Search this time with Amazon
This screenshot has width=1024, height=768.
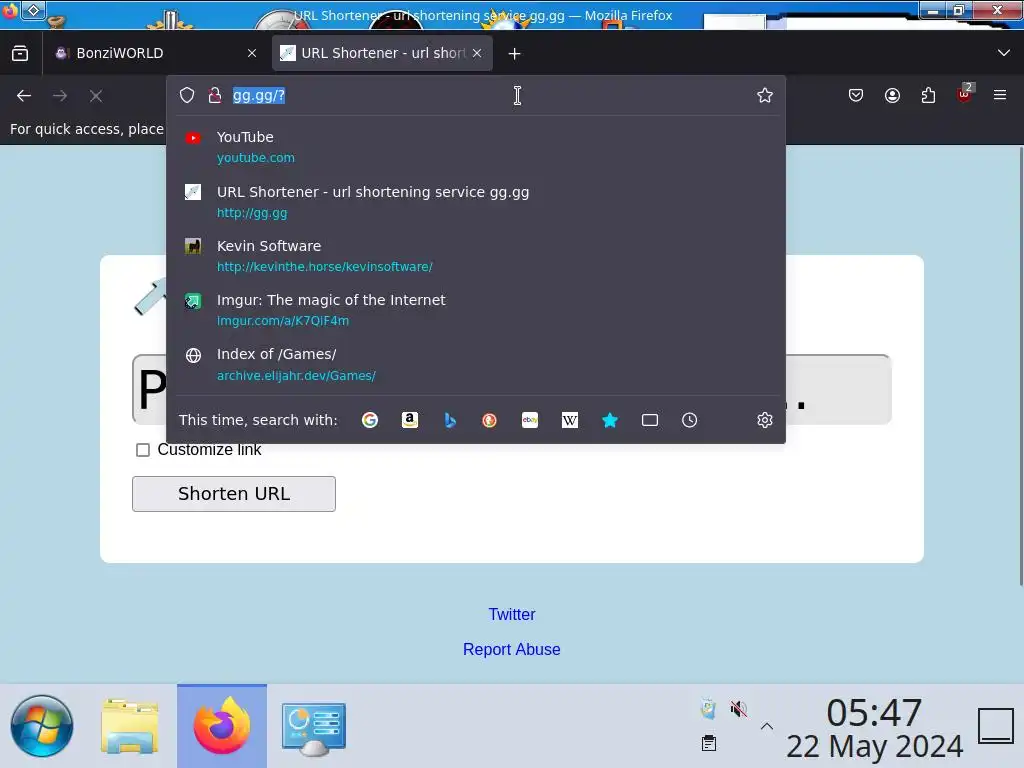click(x=409, y=420)
